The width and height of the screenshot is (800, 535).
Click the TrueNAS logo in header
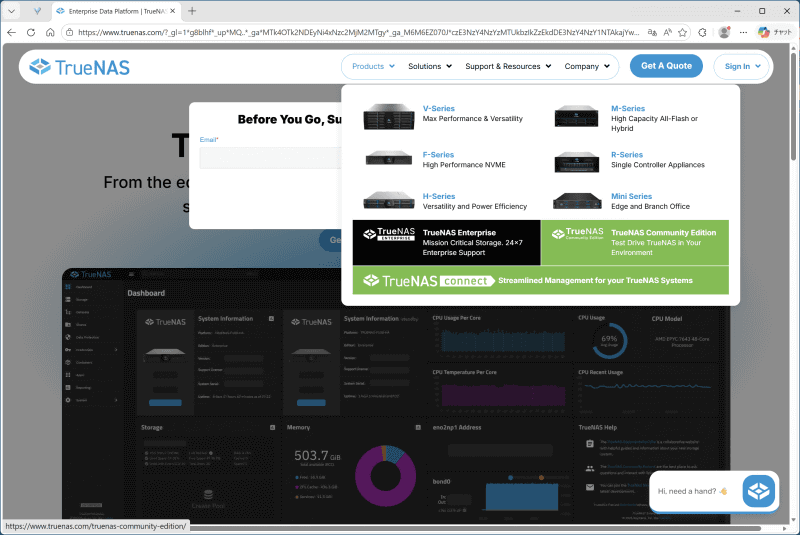pyautogui.click(x=80, y=67)
